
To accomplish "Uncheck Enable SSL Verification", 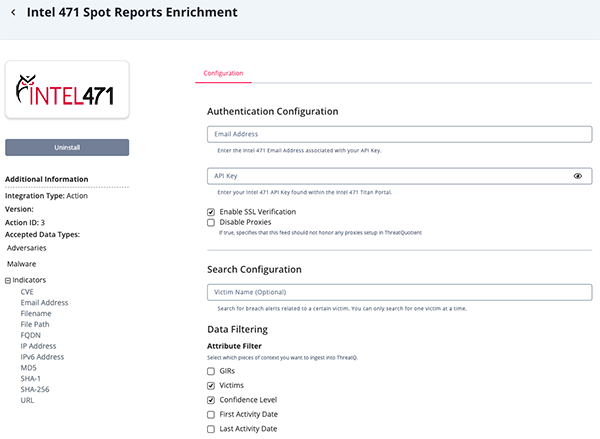I will click(x=211, y=212).
